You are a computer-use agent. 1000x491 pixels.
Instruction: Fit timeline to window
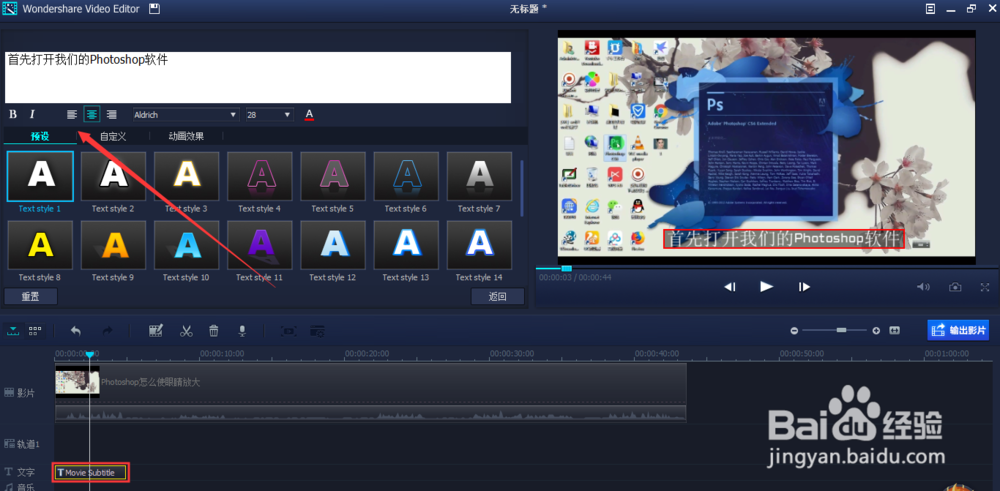[894, 330]
